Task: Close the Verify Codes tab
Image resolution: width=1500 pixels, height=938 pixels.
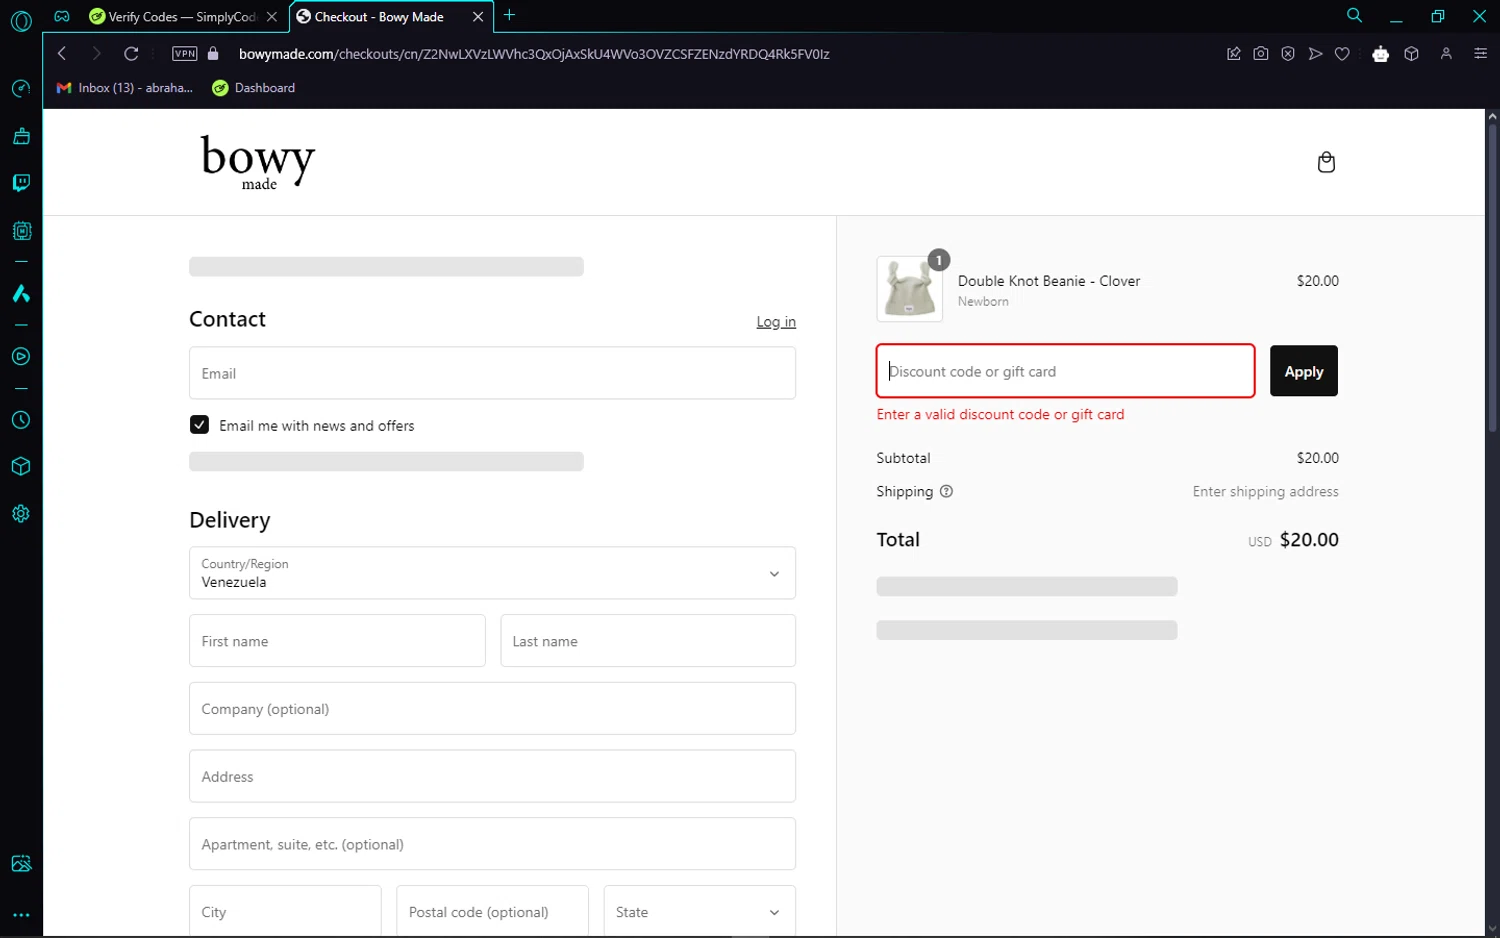Action: [x=272, y=17]
